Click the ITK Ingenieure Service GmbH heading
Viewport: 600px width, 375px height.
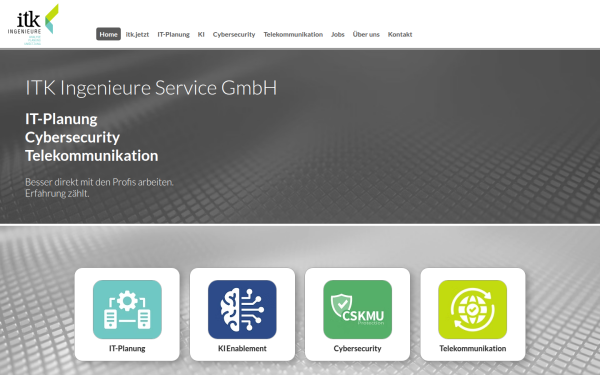tap(151, 88)
